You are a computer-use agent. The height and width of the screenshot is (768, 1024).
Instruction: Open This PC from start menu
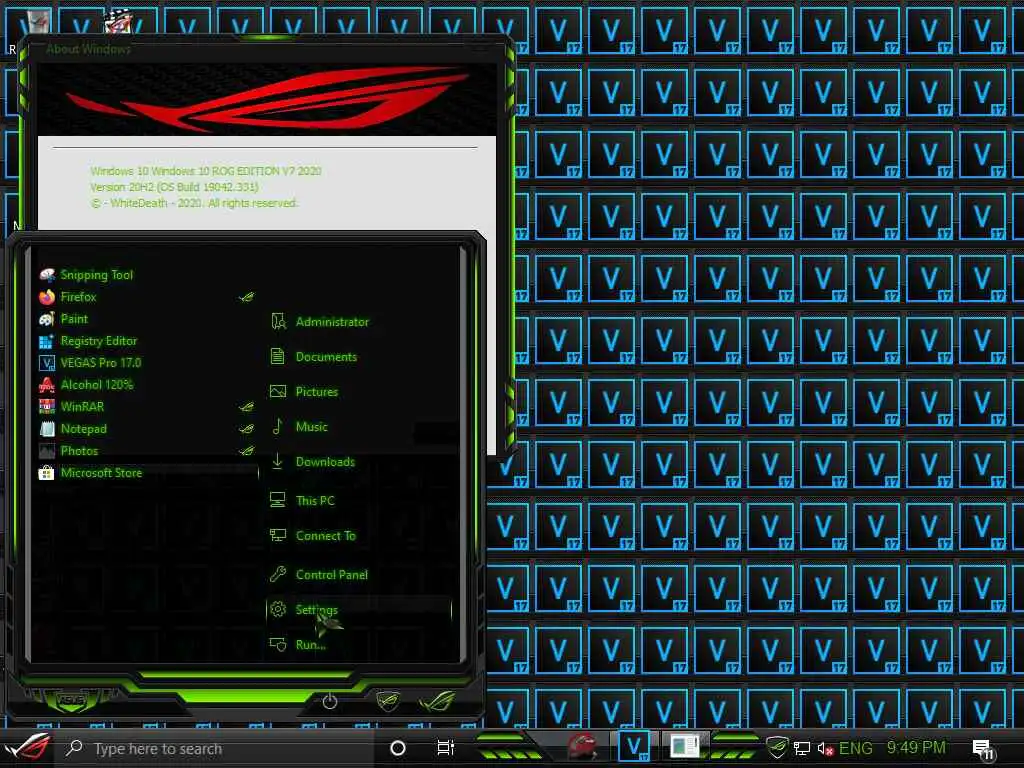pos(302,501)
